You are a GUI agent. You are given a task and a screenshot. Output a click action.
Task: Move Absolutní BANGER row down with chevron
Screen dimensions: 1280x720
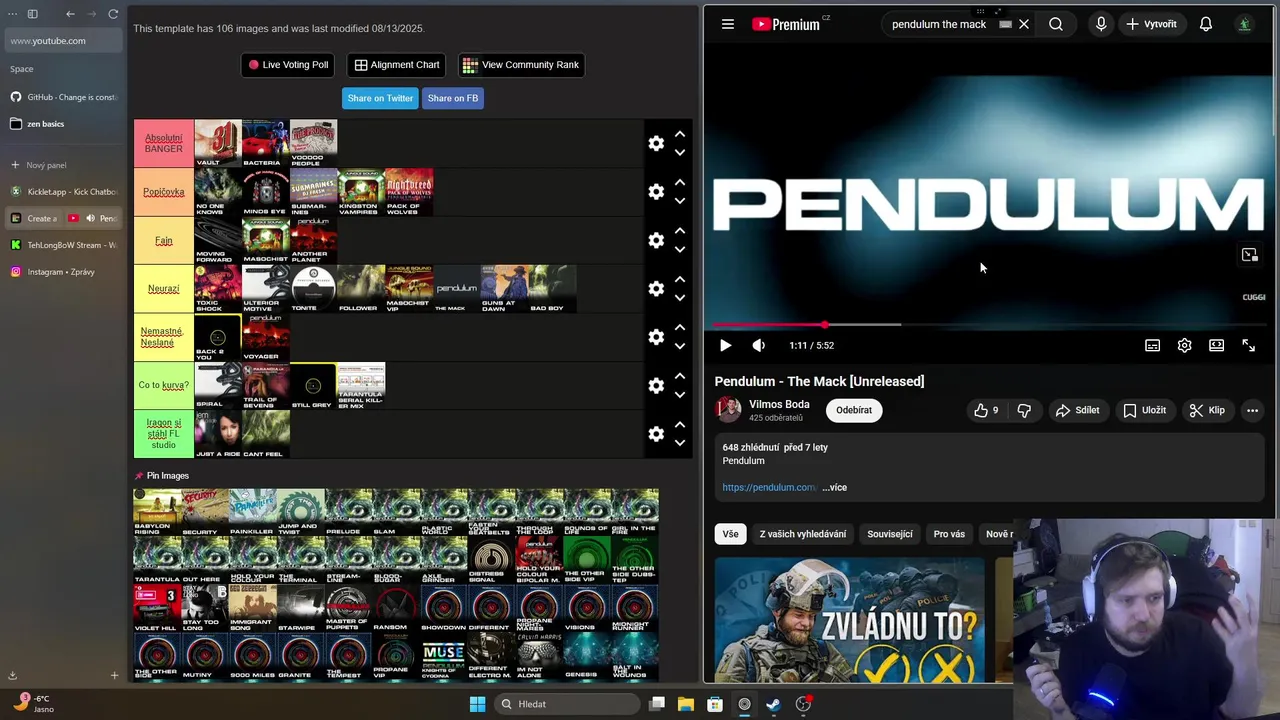coord(680,153)
